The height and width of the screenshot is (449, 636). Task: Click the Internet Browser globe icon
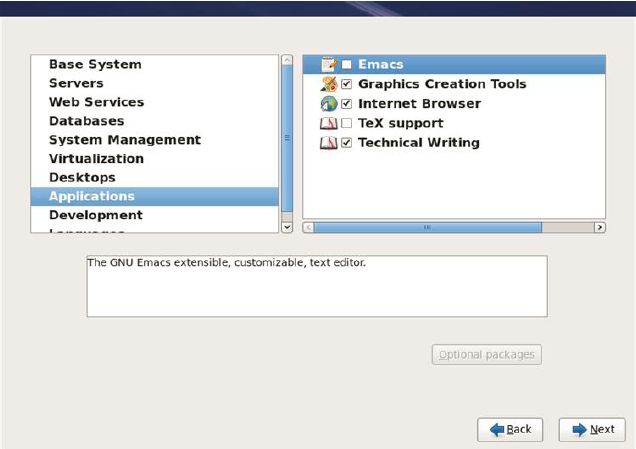[x=329, y=103]
